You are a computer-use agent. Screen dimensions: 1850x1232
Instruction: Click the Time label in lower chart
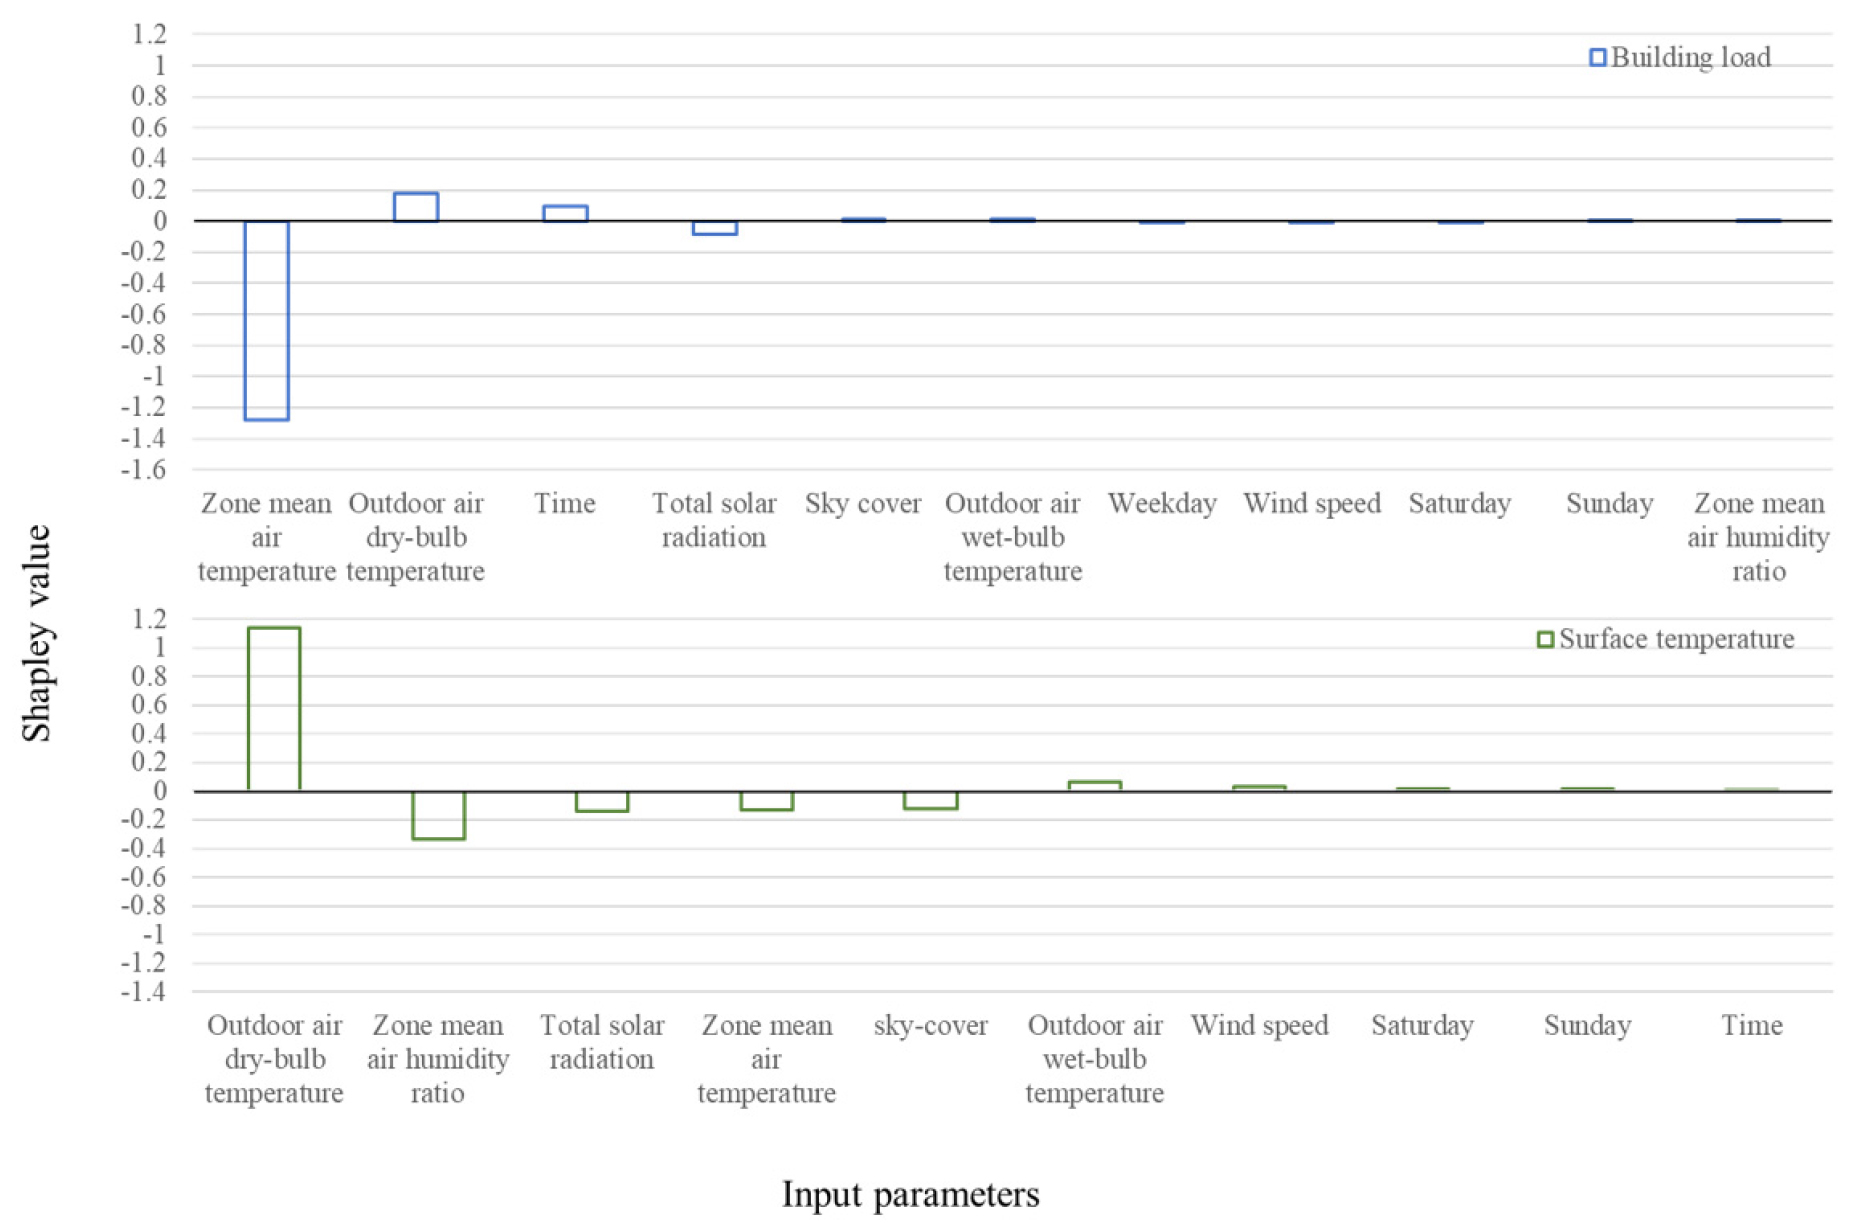coord(1751,1025)
